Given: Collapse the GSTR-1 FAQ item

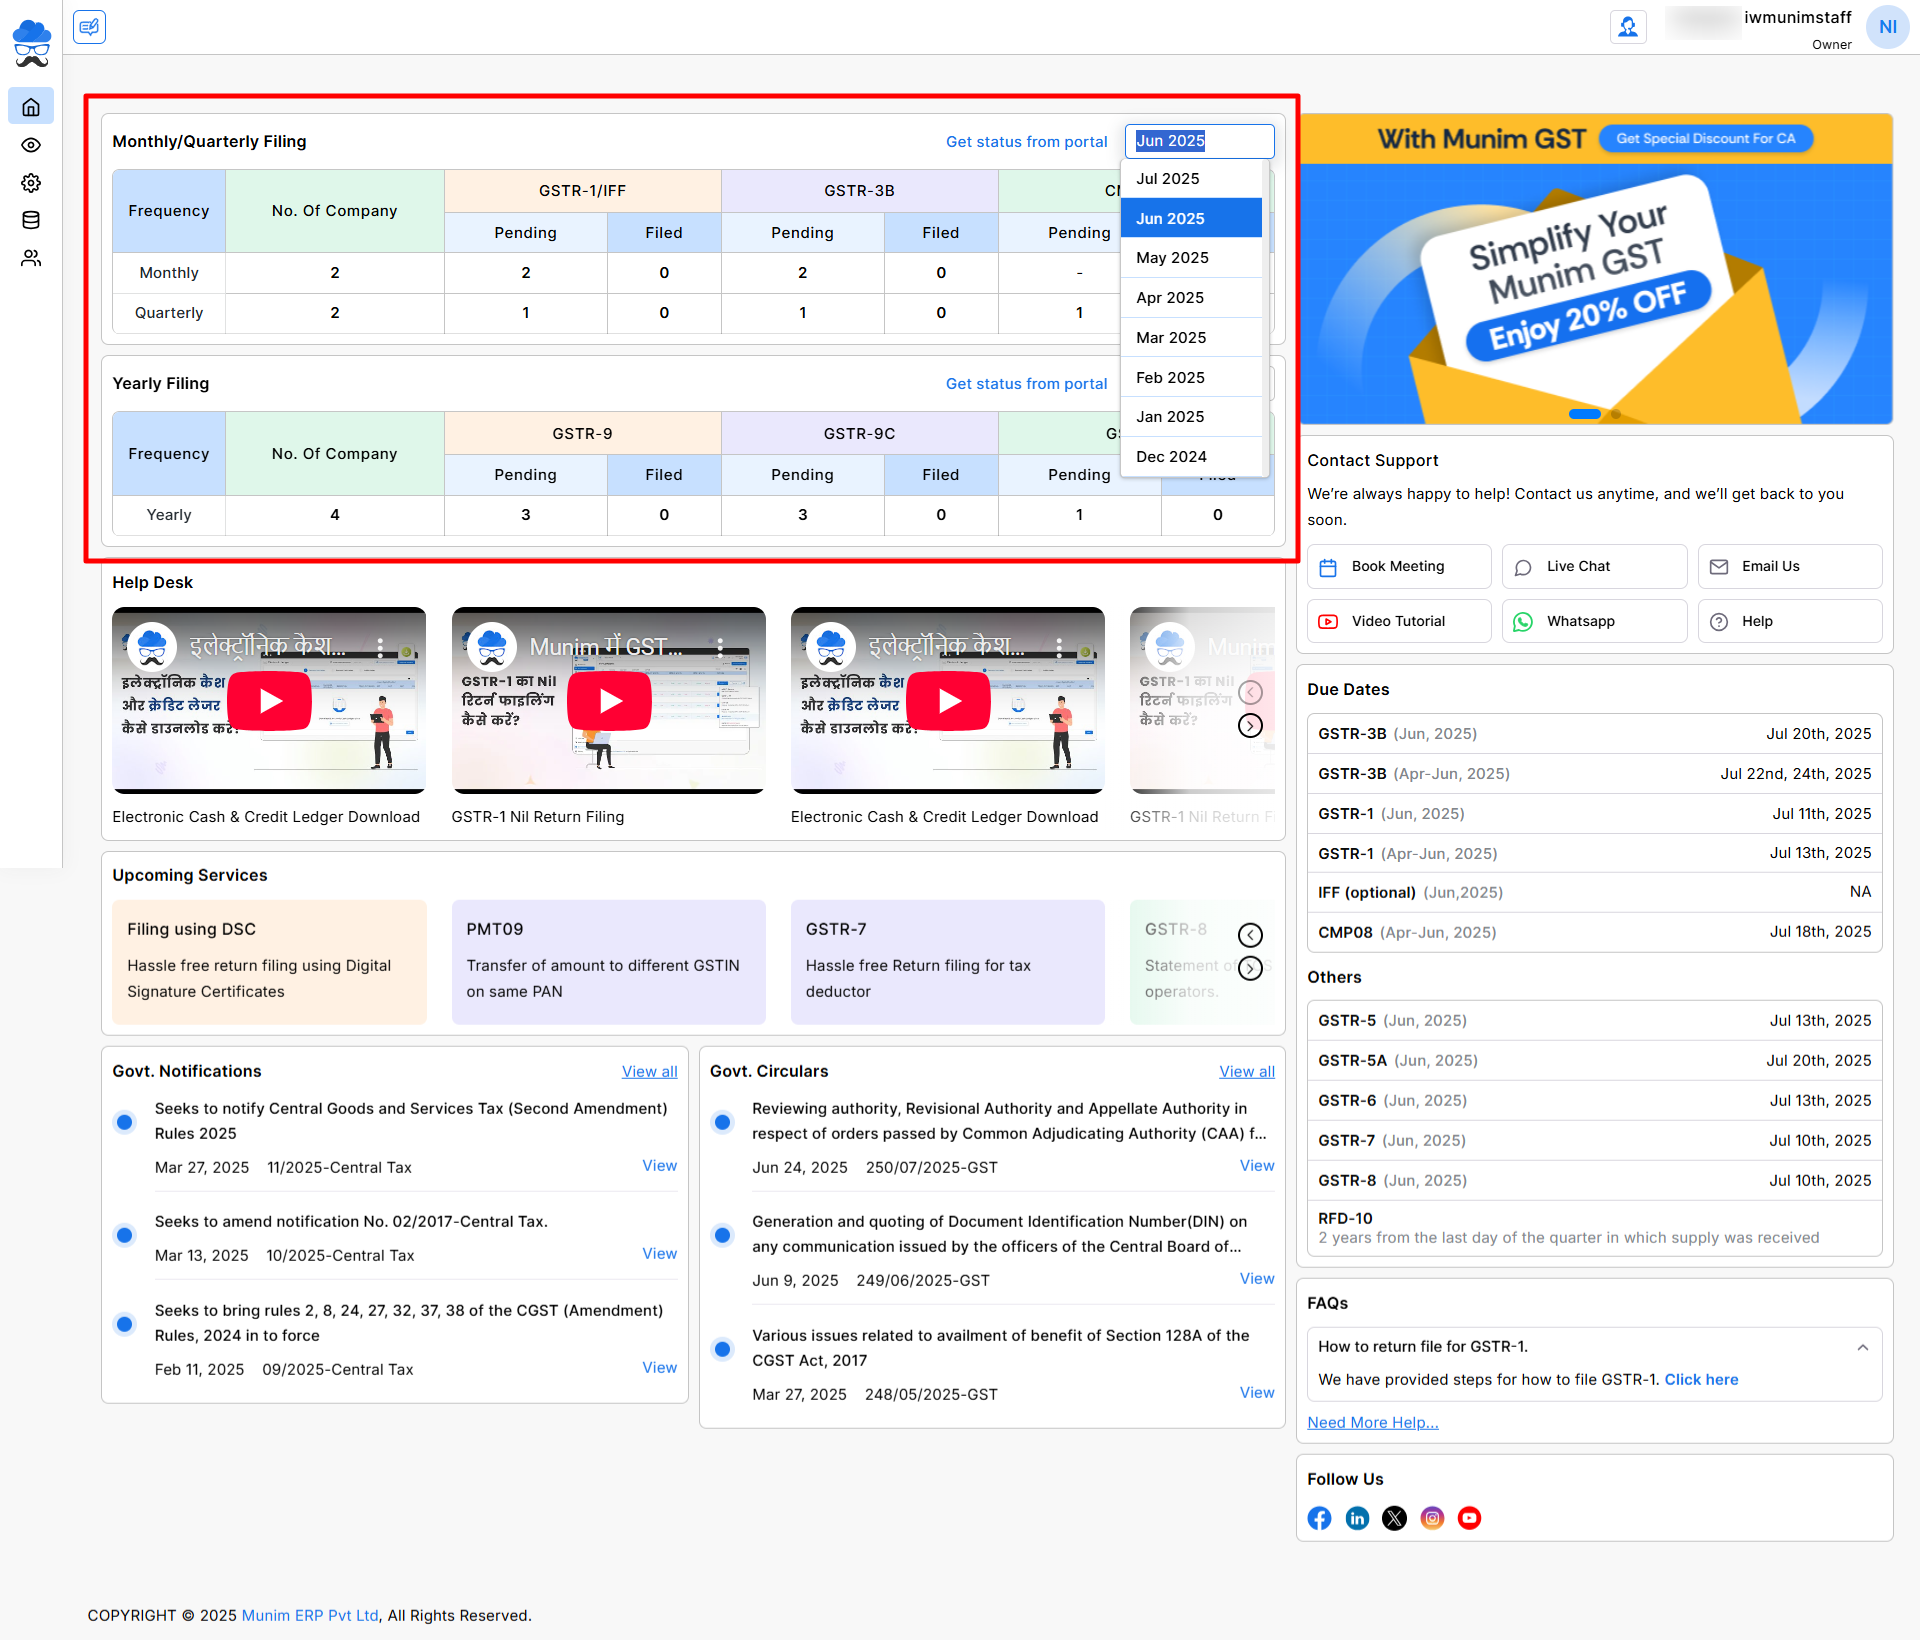Looking at the screenshot, I should [x=1862, y=1347].
